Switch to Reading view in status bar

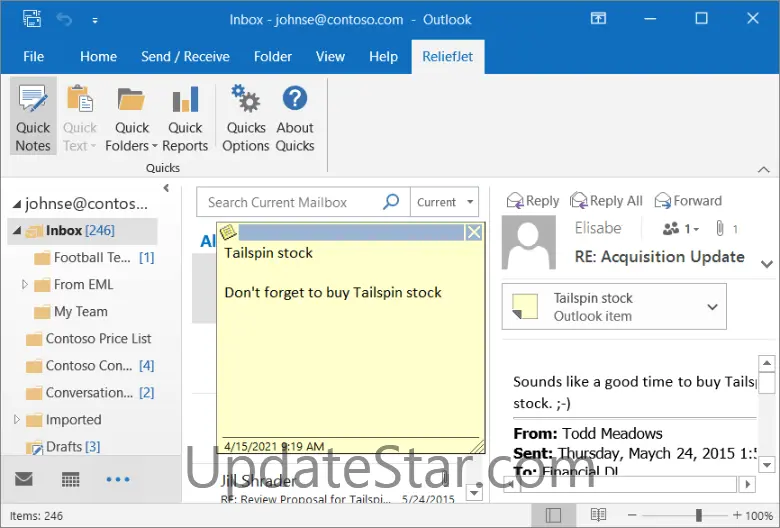coord(598,515)
